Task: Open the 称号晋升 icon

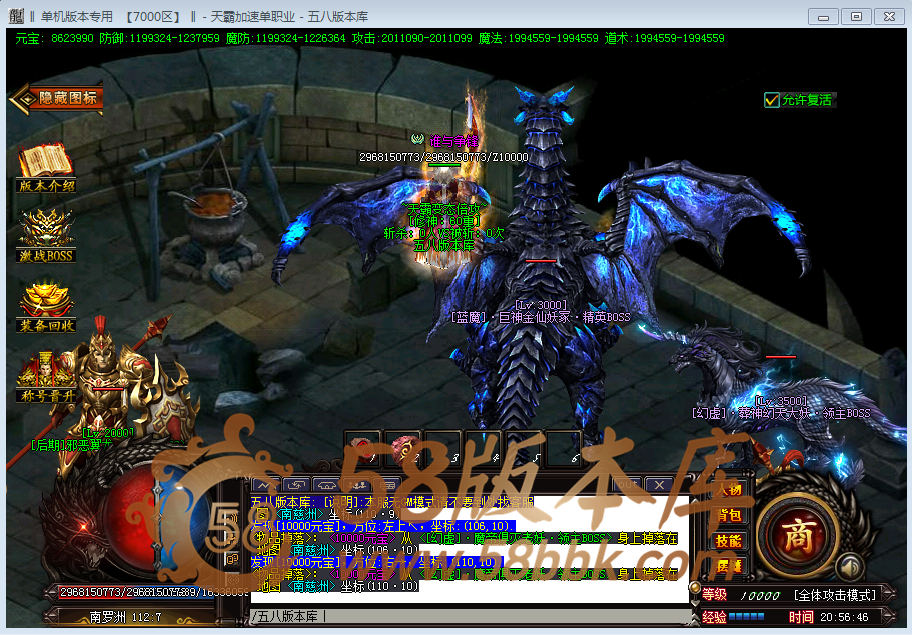Action: pos(46,377)
